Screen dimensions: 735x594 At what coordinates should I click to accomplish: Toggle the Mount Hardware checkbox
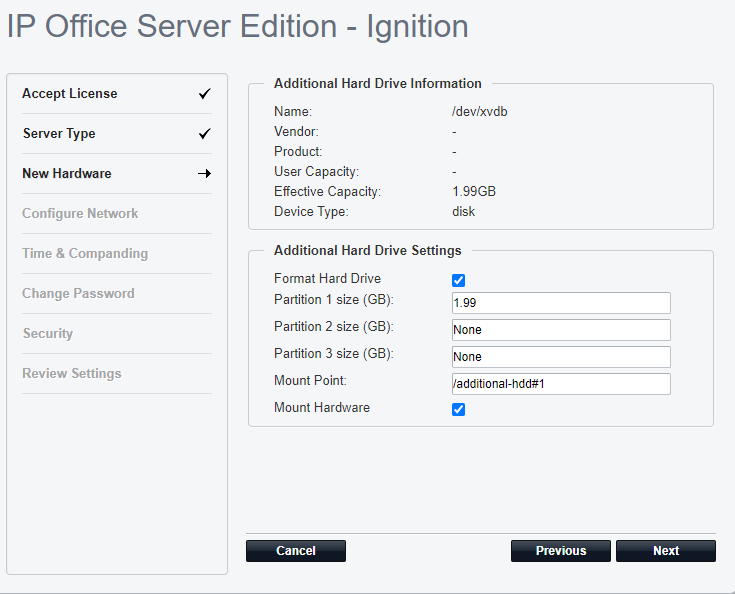(458, 409)
